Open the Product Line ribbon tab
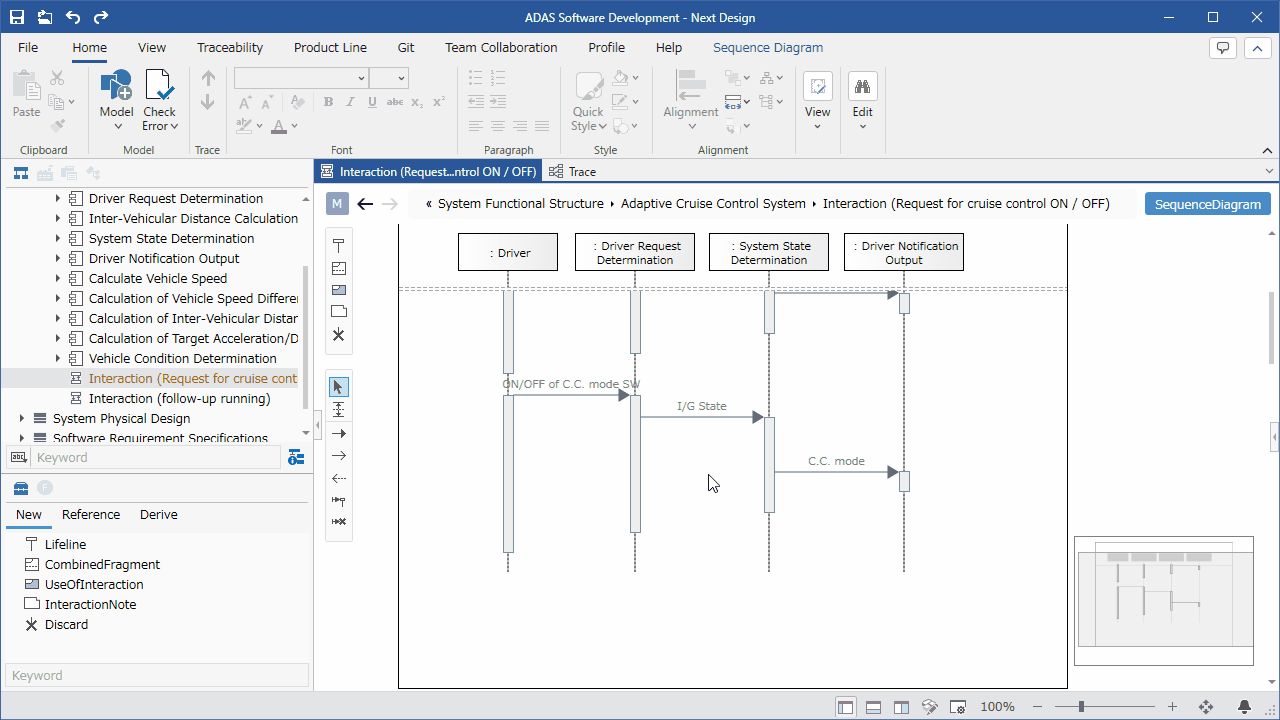Viewport: 1280px width, 720px height. [330, 47]
